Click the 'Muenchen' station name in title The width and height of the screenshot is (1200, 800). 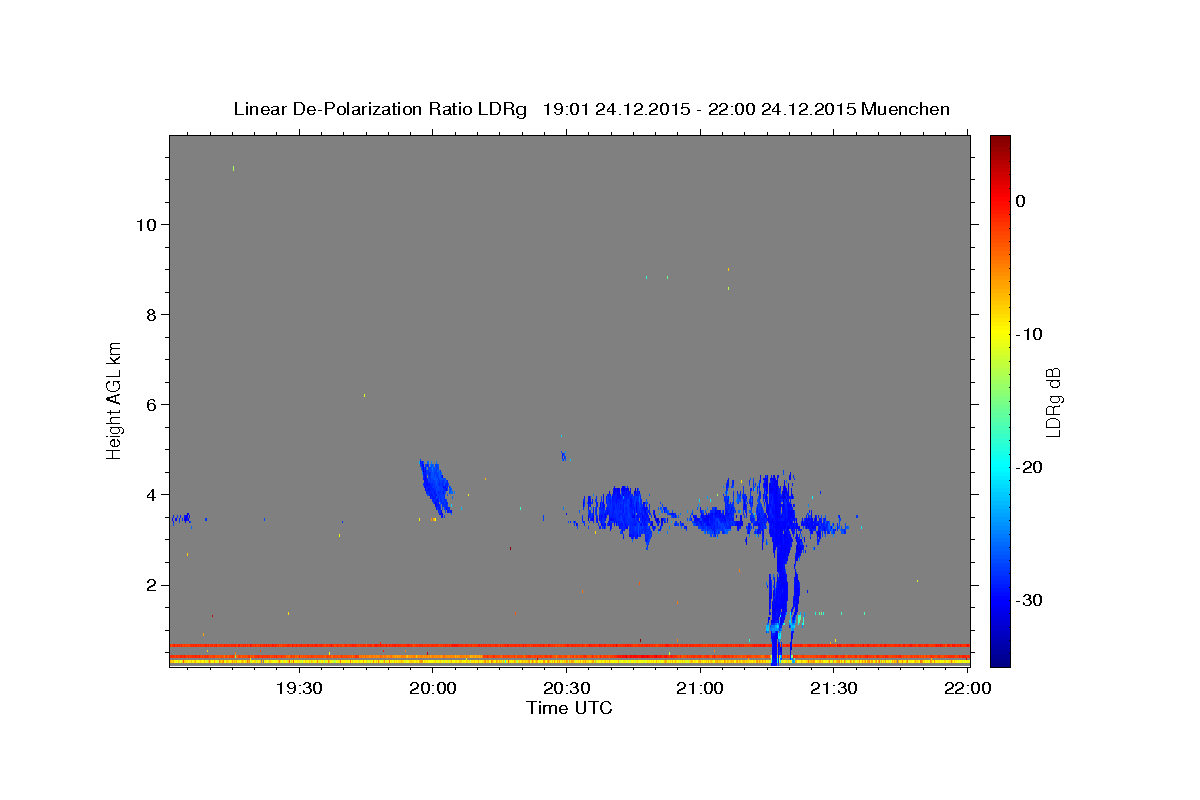[x=906, y=109]
